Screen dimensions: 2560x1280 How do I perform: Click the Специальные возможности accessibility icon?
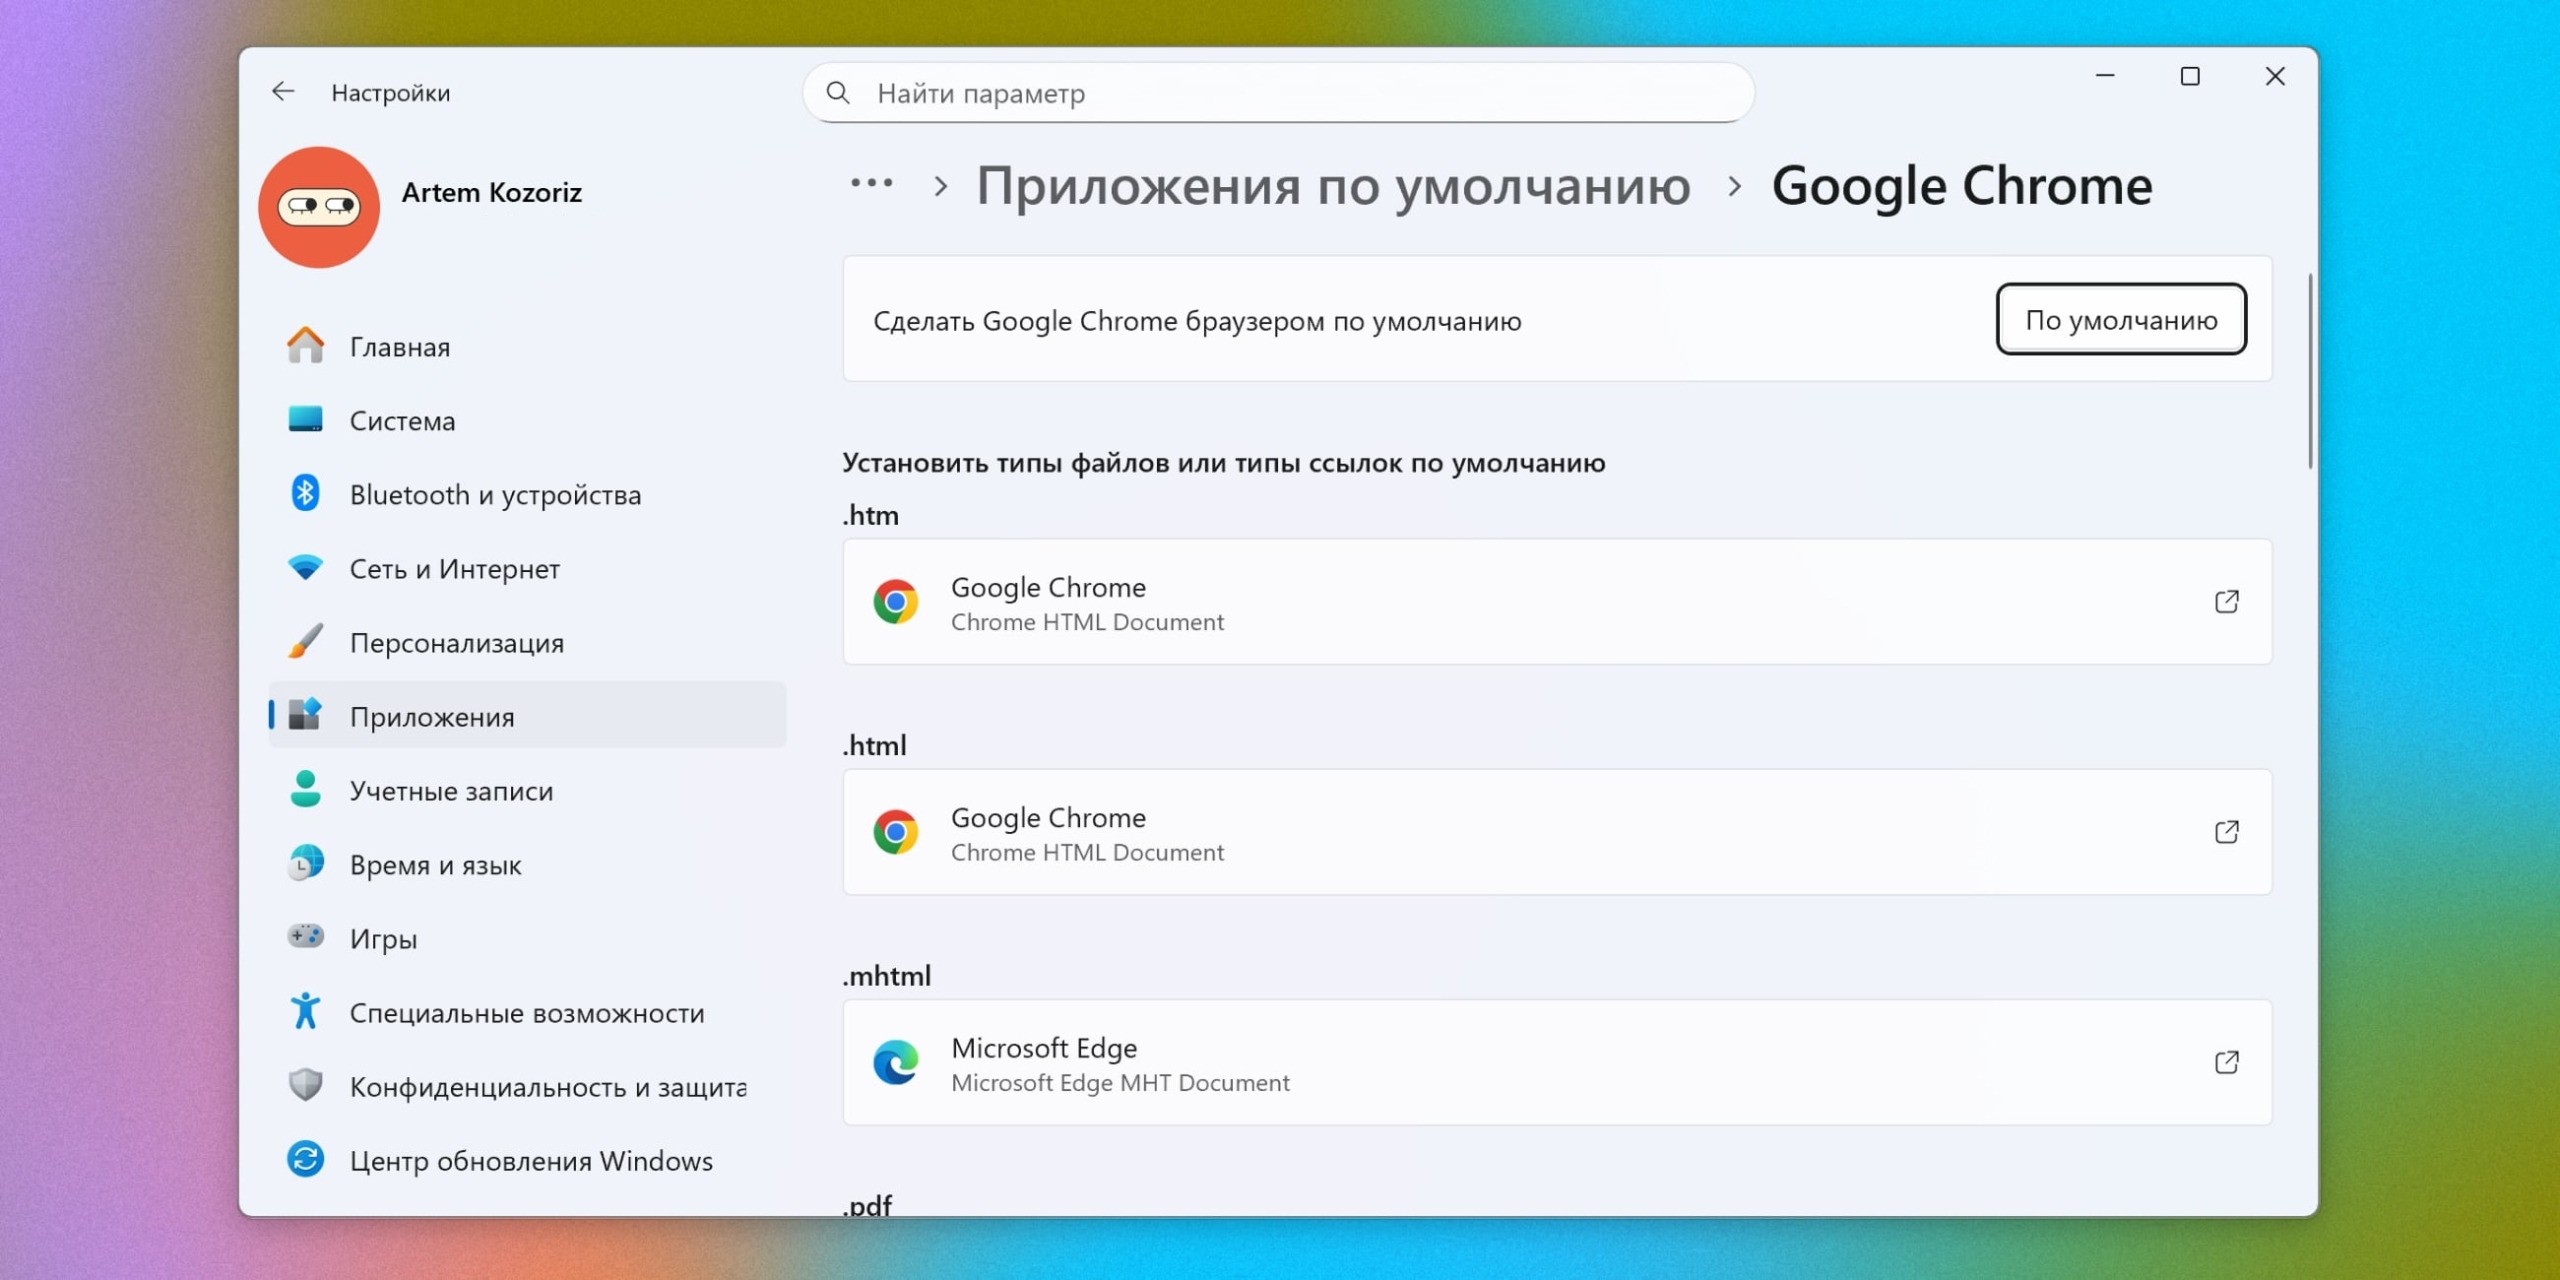[x=305, y=1011]
